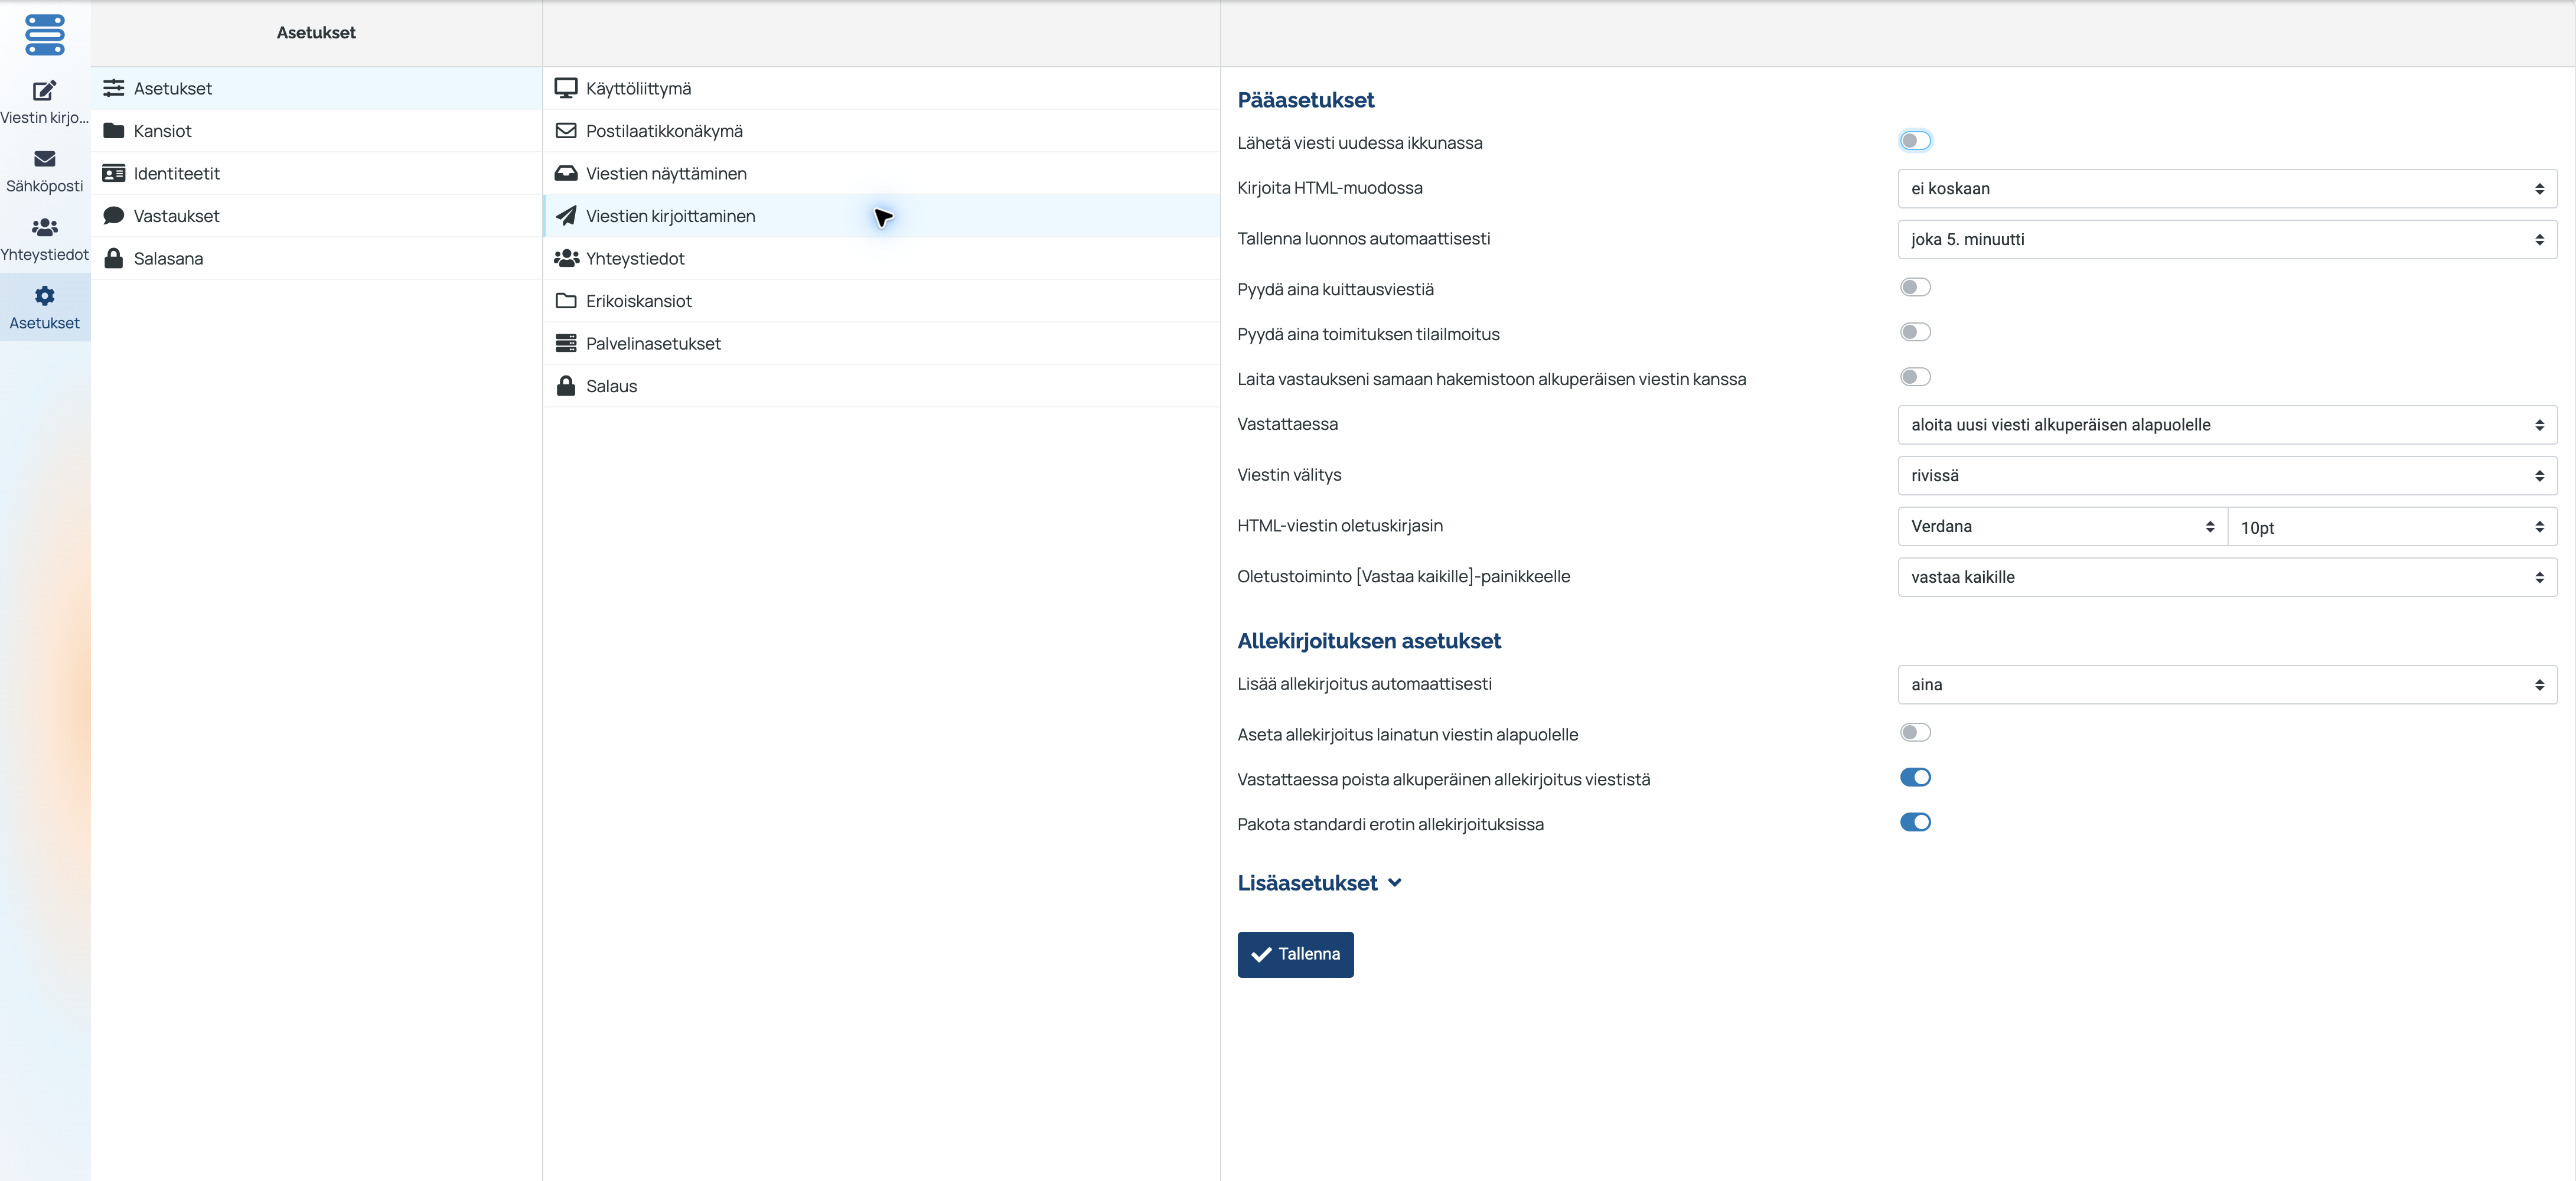Open the Viestien kirjoittaminen section
The image size is (2576, 1181).
[881, 216]
